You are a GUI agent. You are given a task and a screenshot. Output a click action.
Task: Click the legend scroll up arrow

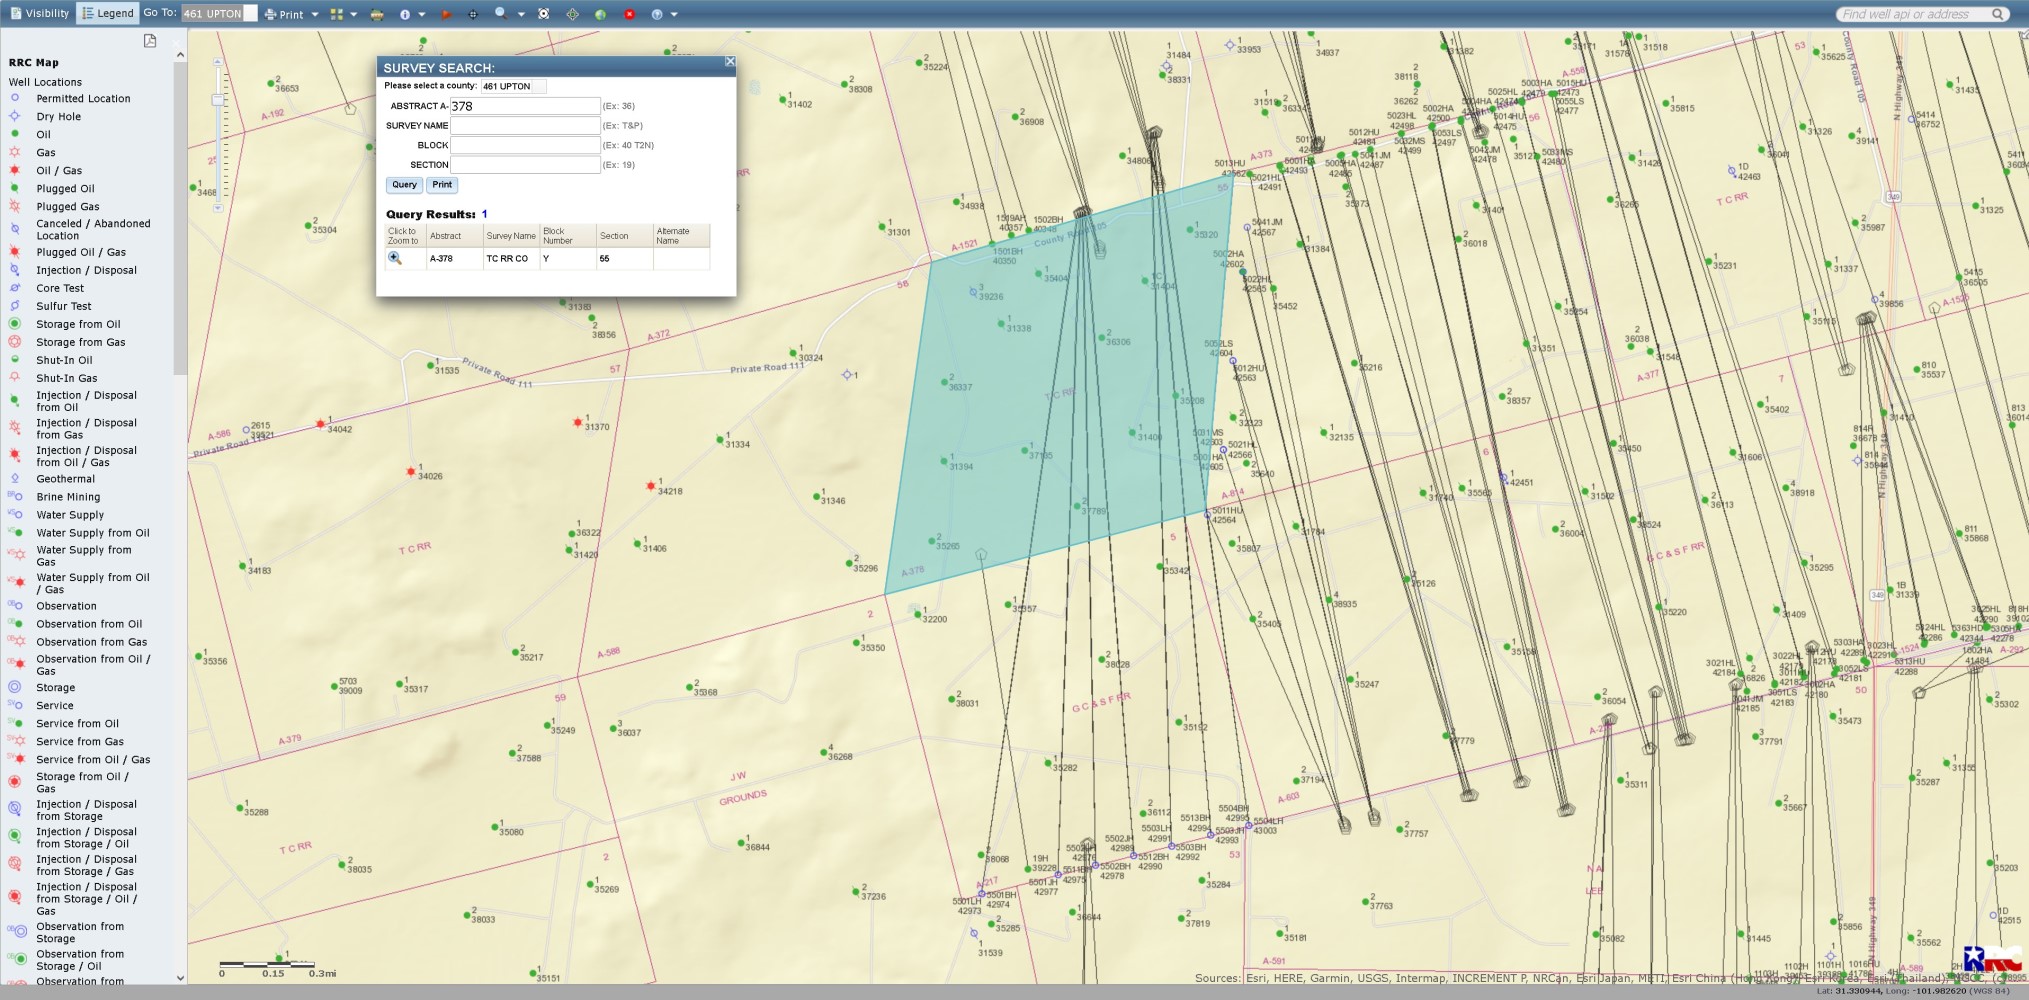tap(180, 55)
